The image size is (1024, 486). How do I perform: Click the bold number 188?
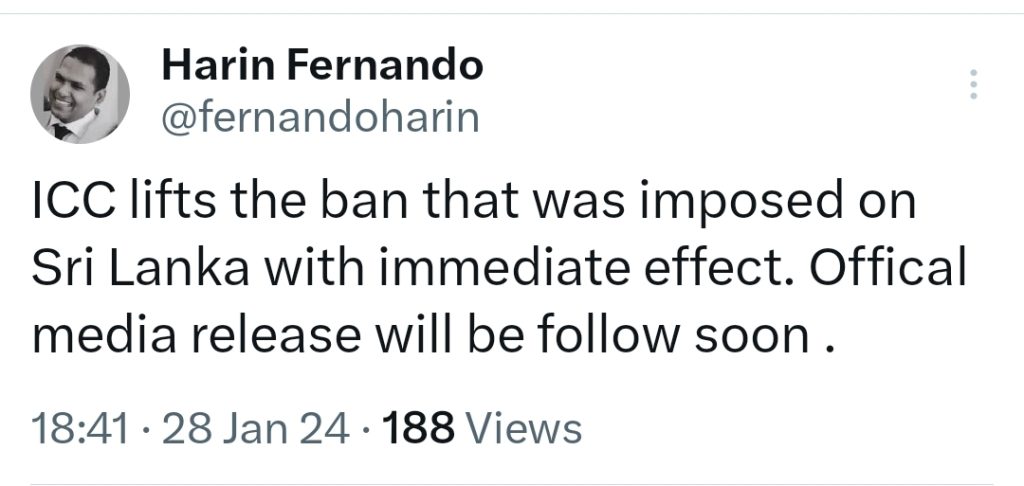click(420, 428)
